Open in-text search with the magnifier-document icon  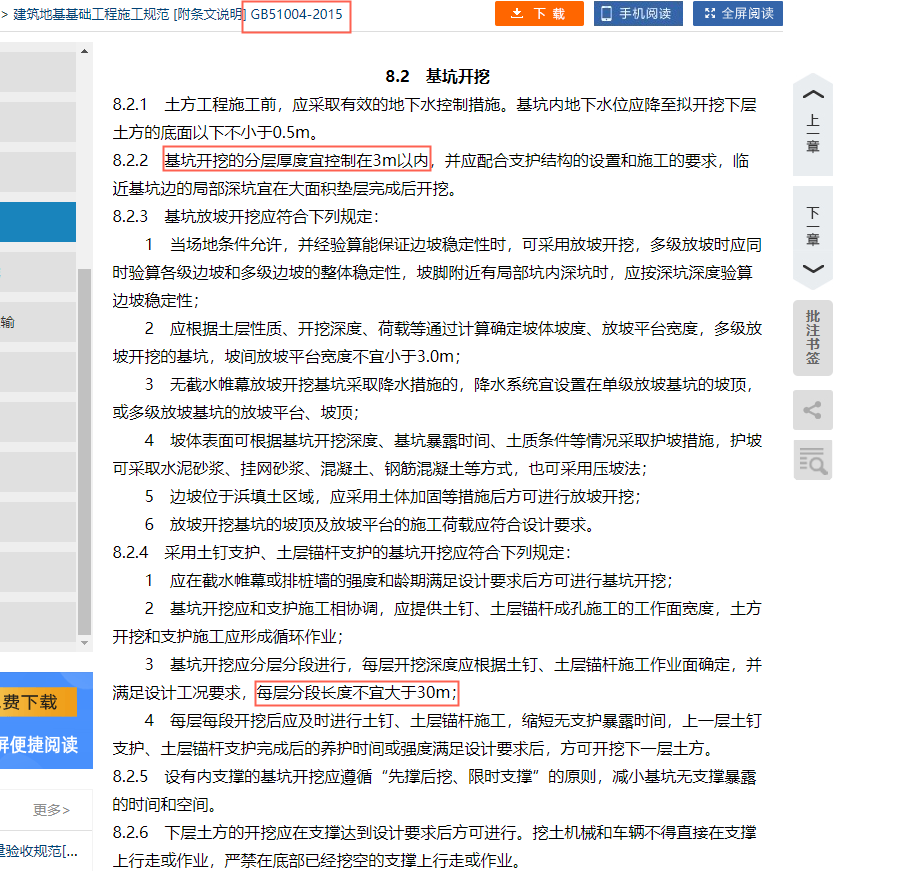click(x=812, y=462)
